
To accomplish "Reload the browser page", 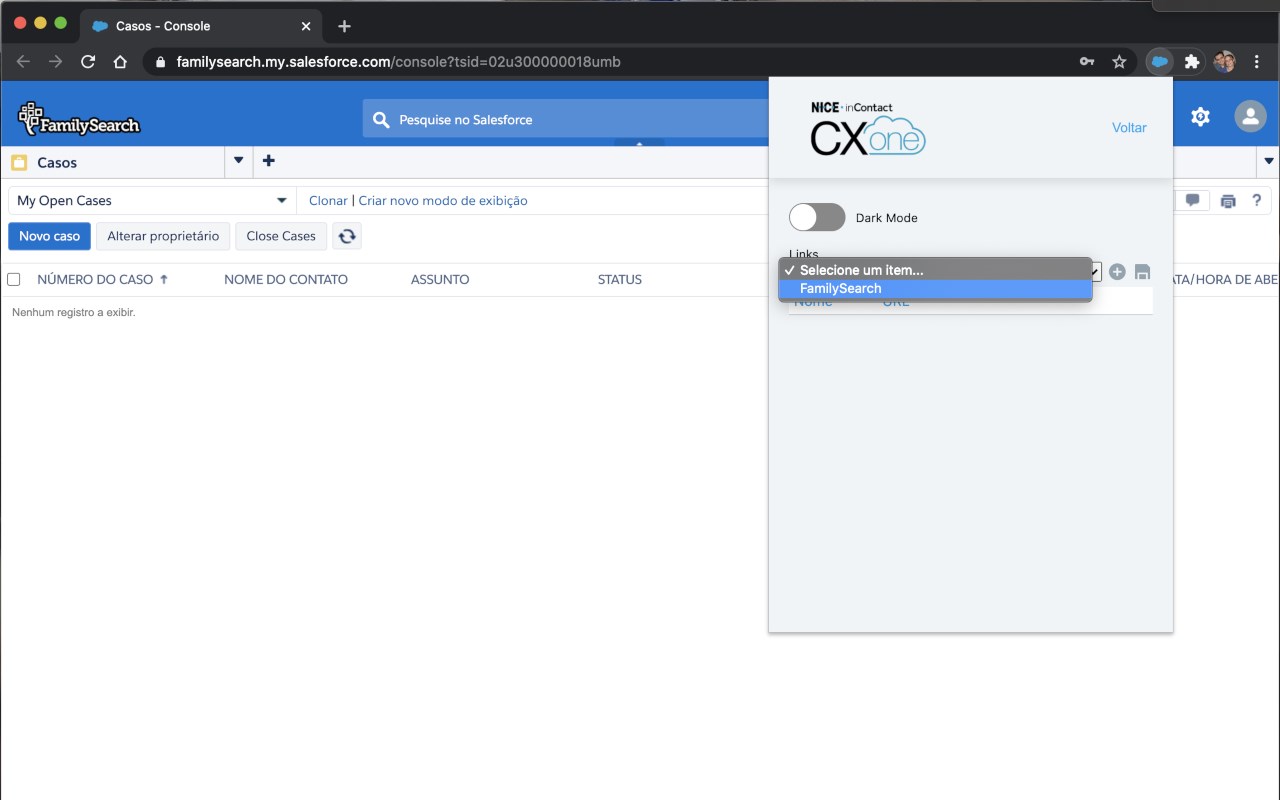I will pyautogui.click(x=88, y=62).
